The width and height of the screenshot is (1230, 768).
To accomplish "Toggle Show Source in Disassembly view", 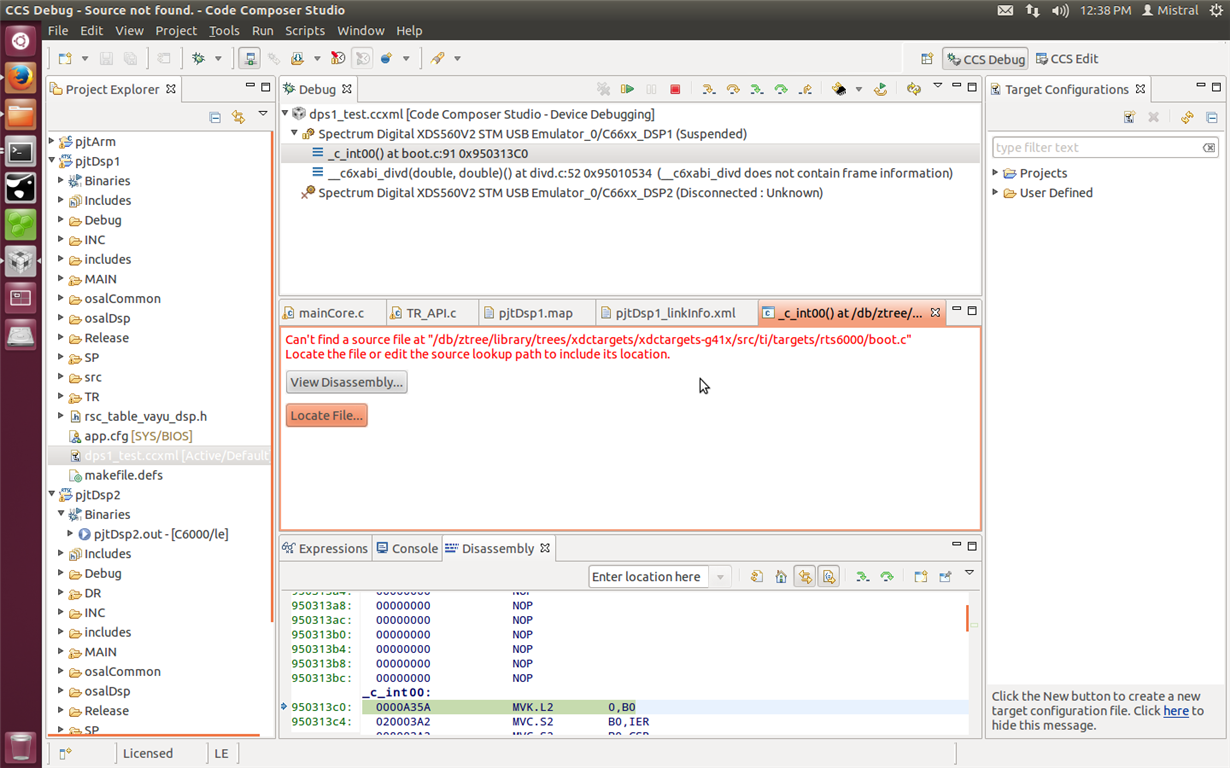I will 829,577.
